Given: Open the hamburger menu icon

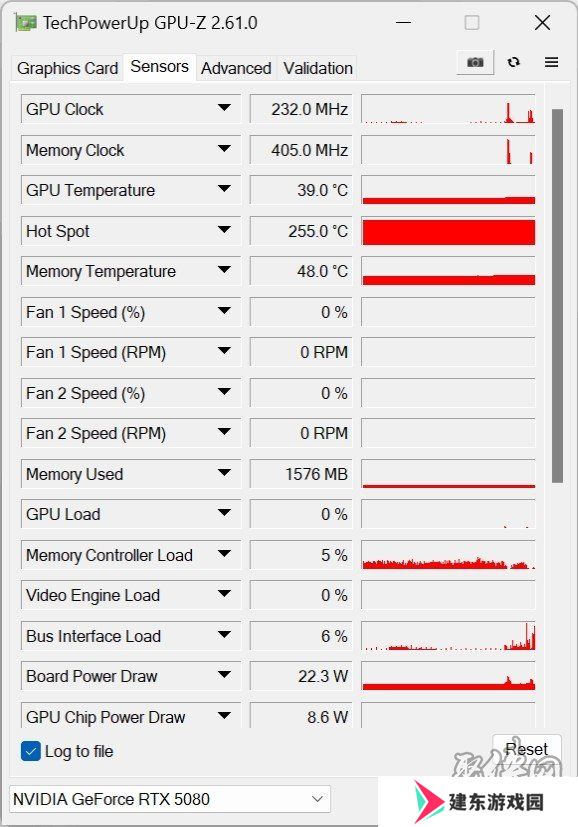Looking at the screenshot, I should [x=551, y=63].
